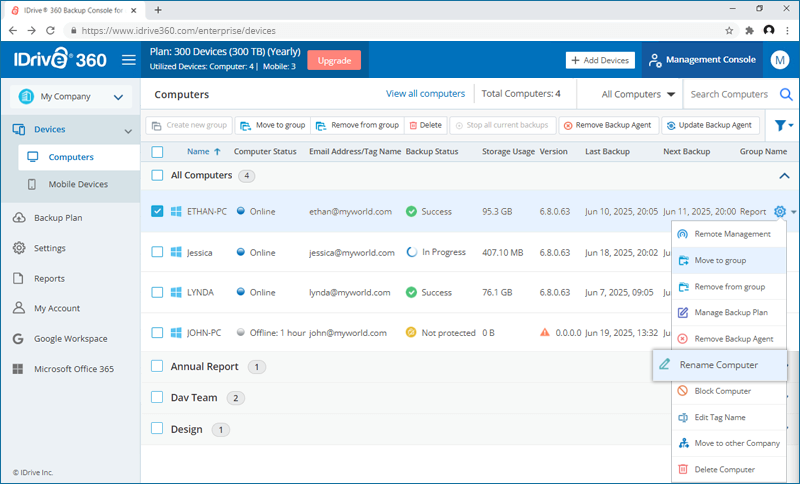Click the Search Computers input field

[729, 94]
